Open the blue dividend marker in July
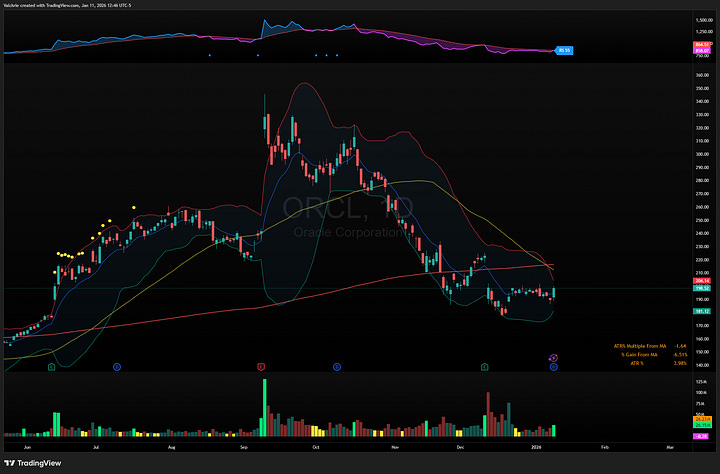This screenshot has height=474, width=720. click(x=117, y=367)
